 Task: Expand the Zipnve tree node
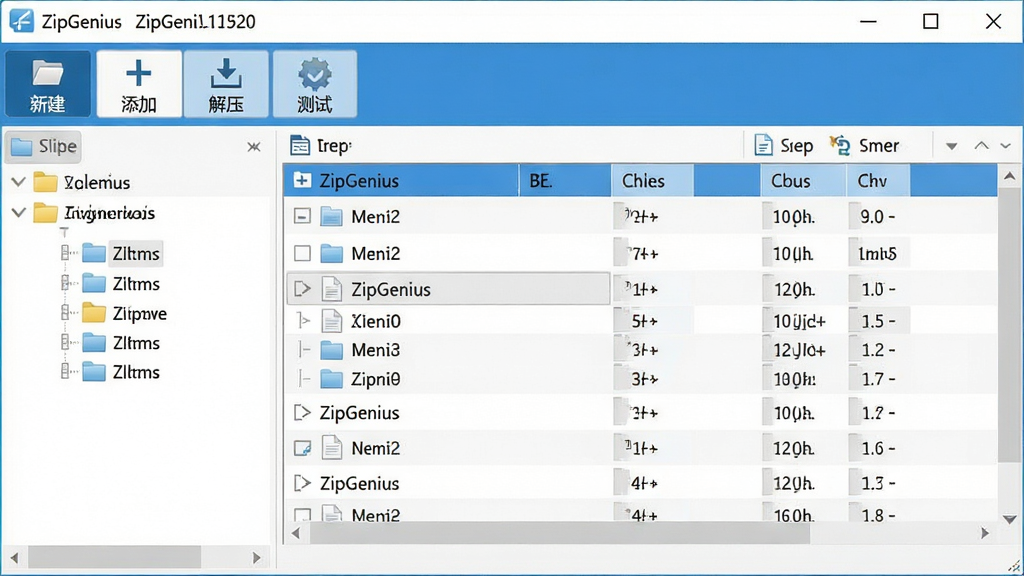[65, 313]
